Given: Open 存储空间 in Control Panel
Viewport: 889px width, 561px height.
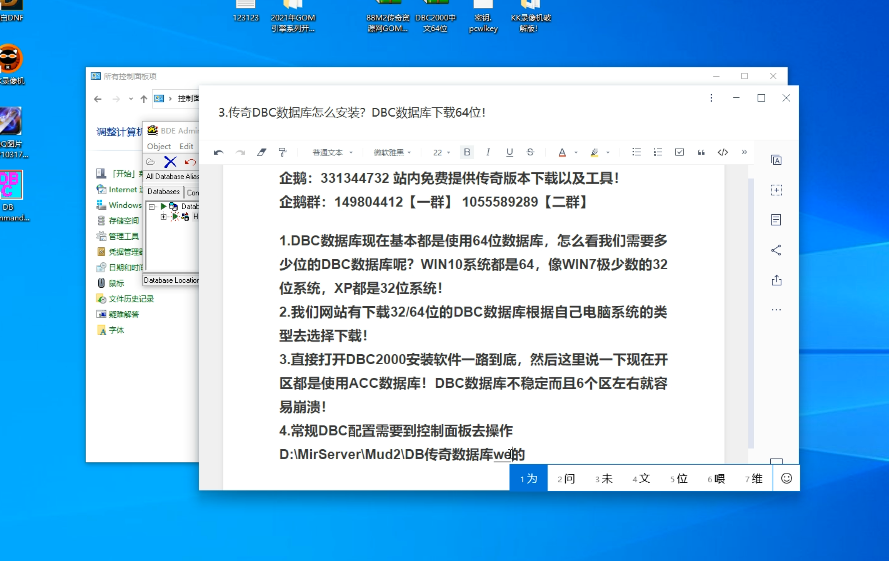Looking at the screenshot, I should click(118, 220).
